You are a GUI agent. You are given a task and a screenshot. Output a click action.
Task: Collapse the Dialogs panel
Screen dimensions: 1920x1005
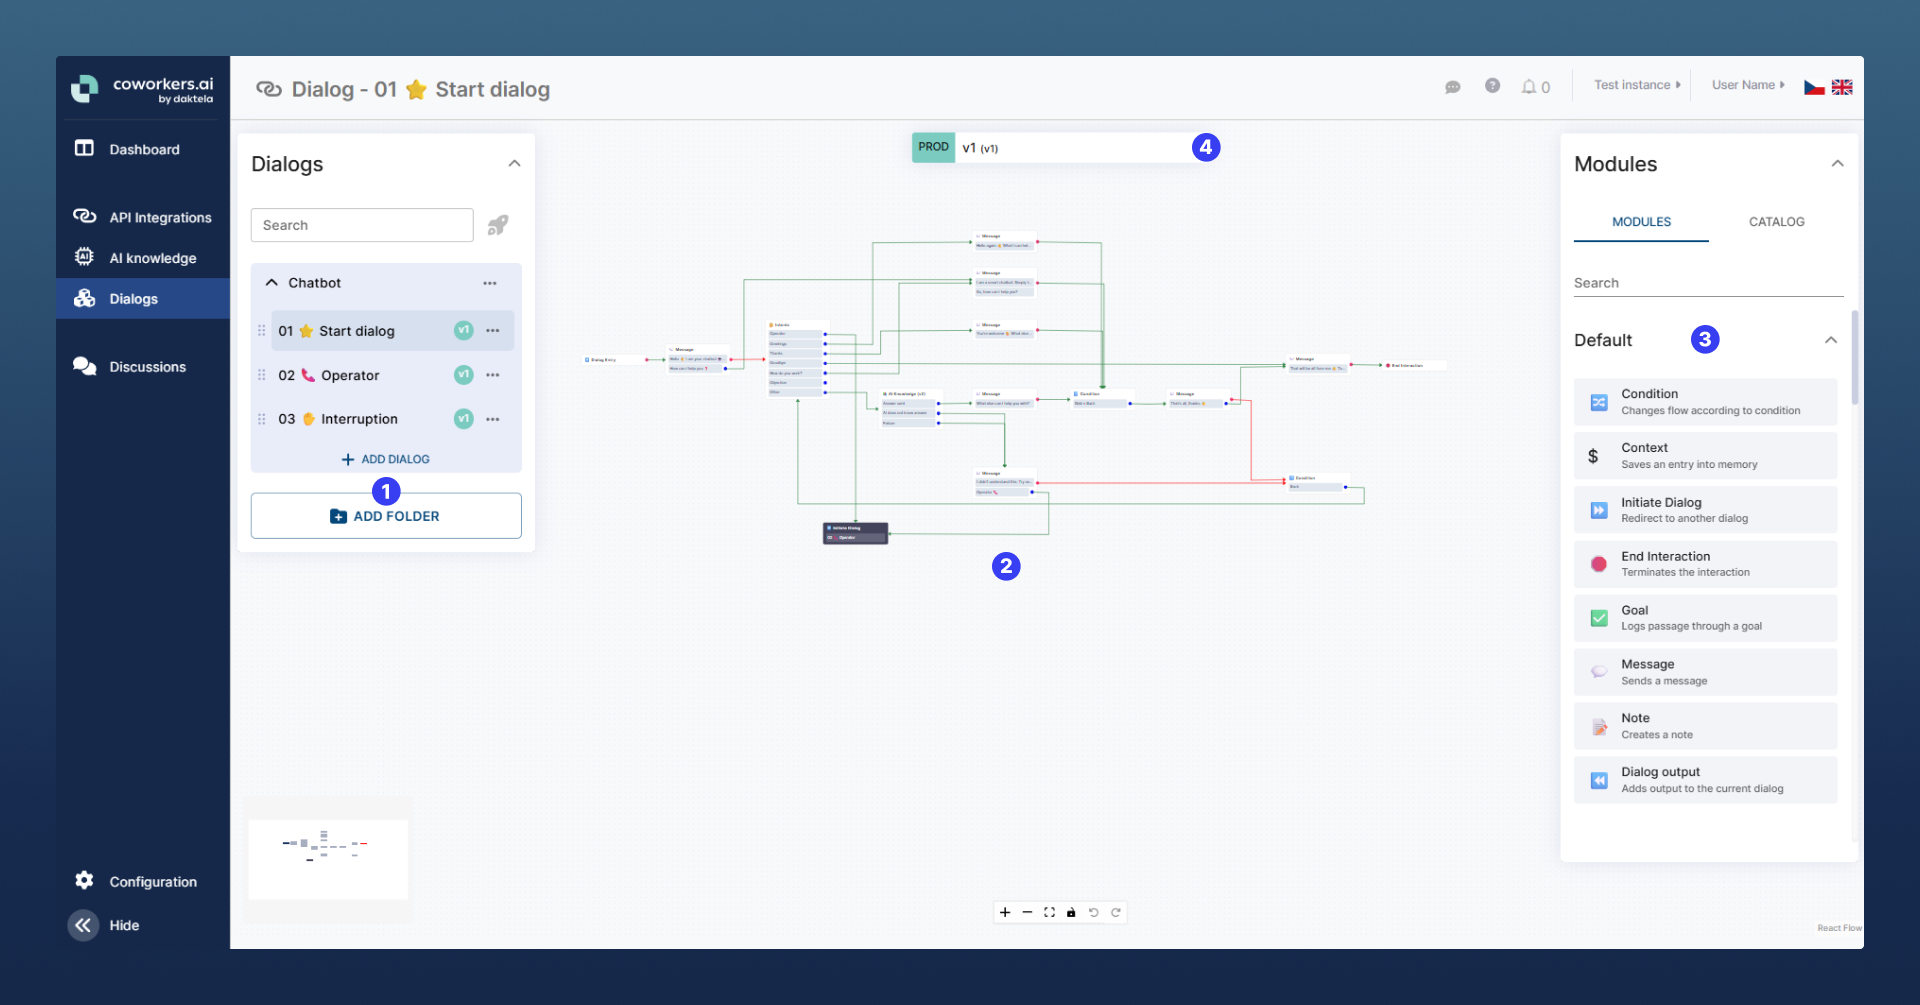tap(514, 164)
